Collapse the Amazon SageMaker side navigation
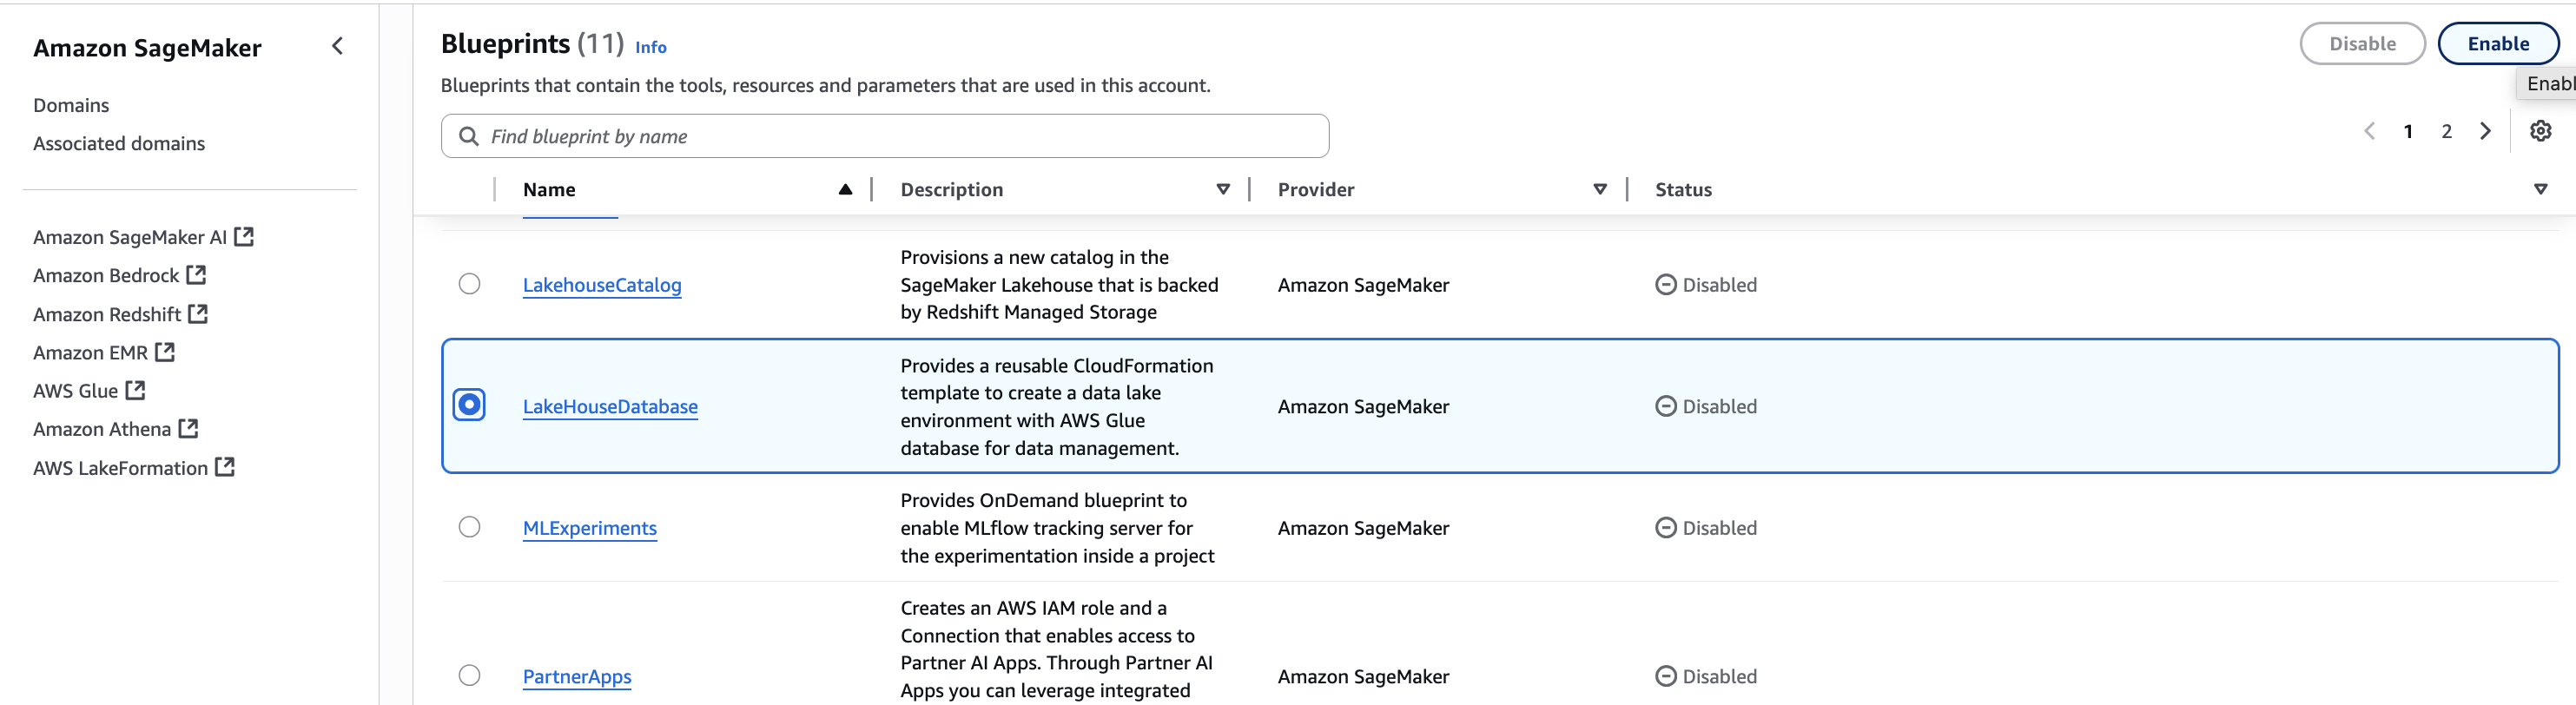Screen dimensions: 2576x705 tap(337, 46)
